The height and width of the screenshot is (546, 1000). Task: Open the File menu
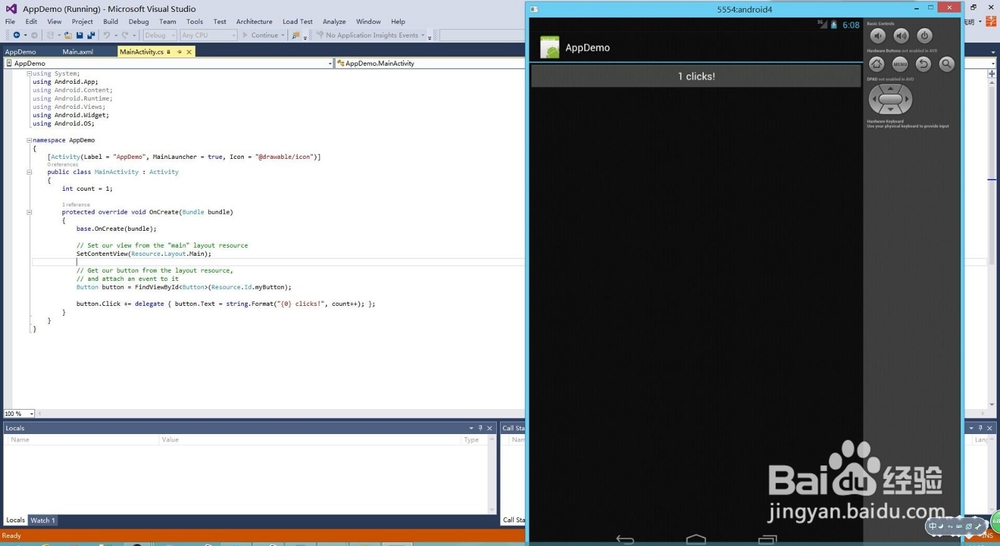pos(10,21)
